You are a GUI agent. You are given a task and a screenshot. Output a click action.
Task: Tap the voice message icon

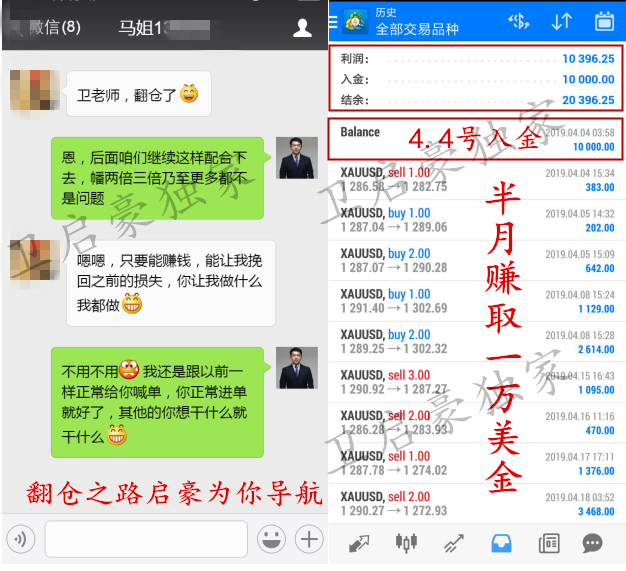tap(22, 540)
